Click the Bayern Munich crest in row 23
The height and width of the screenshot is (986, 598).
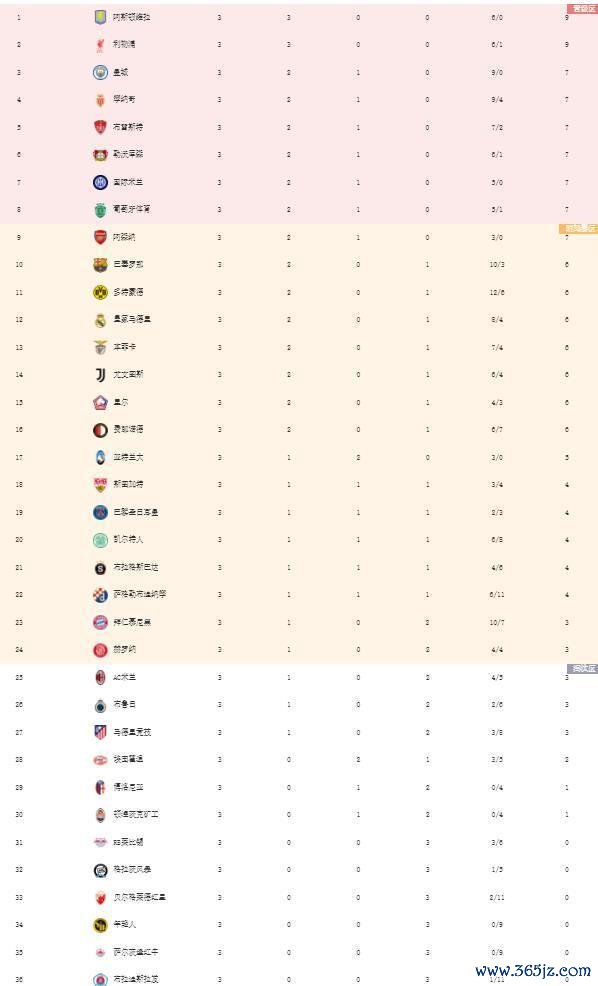coord(100,623)
